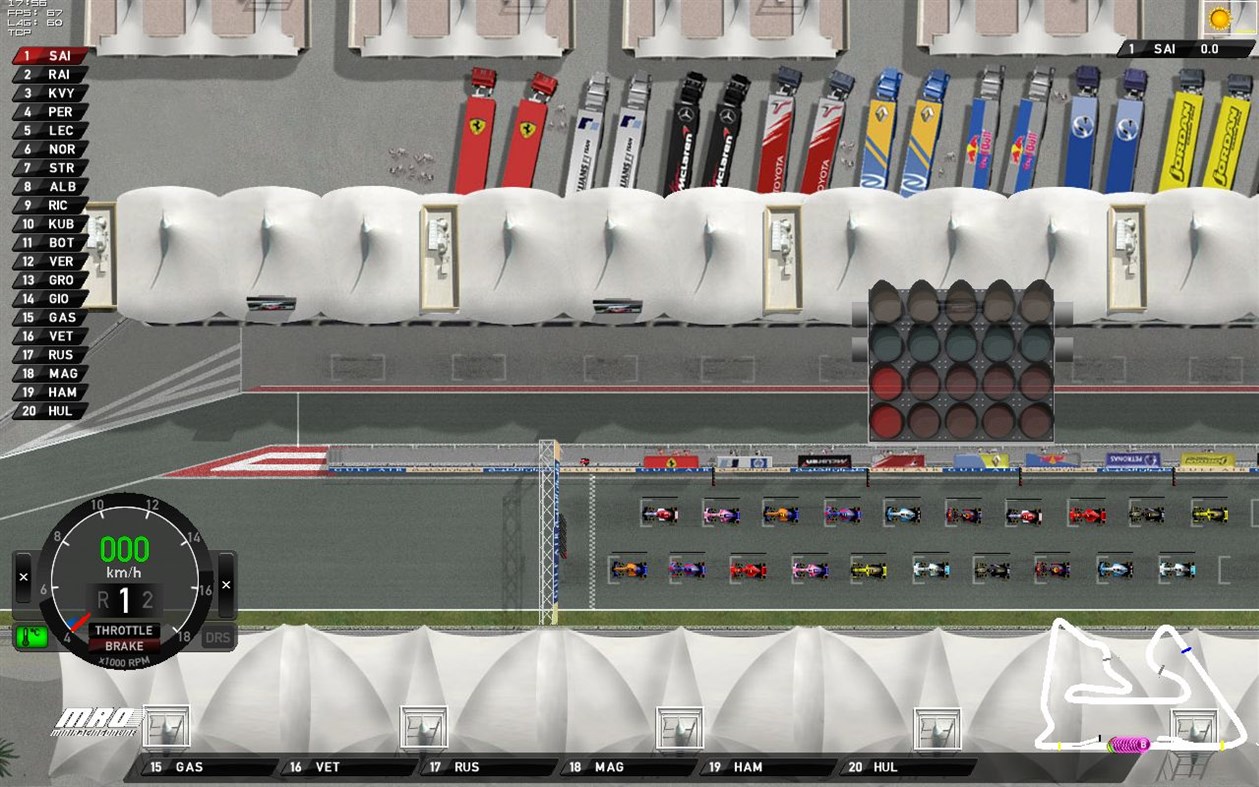Select '12 VER' in standings list
The height and width of the screenshot is (787, 1259).
click(49, 261)
